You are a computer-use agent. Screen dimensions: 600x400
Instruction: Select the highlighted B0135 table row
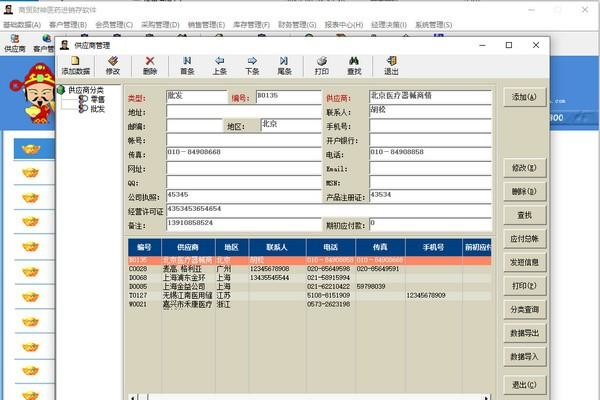coord(310,260)
